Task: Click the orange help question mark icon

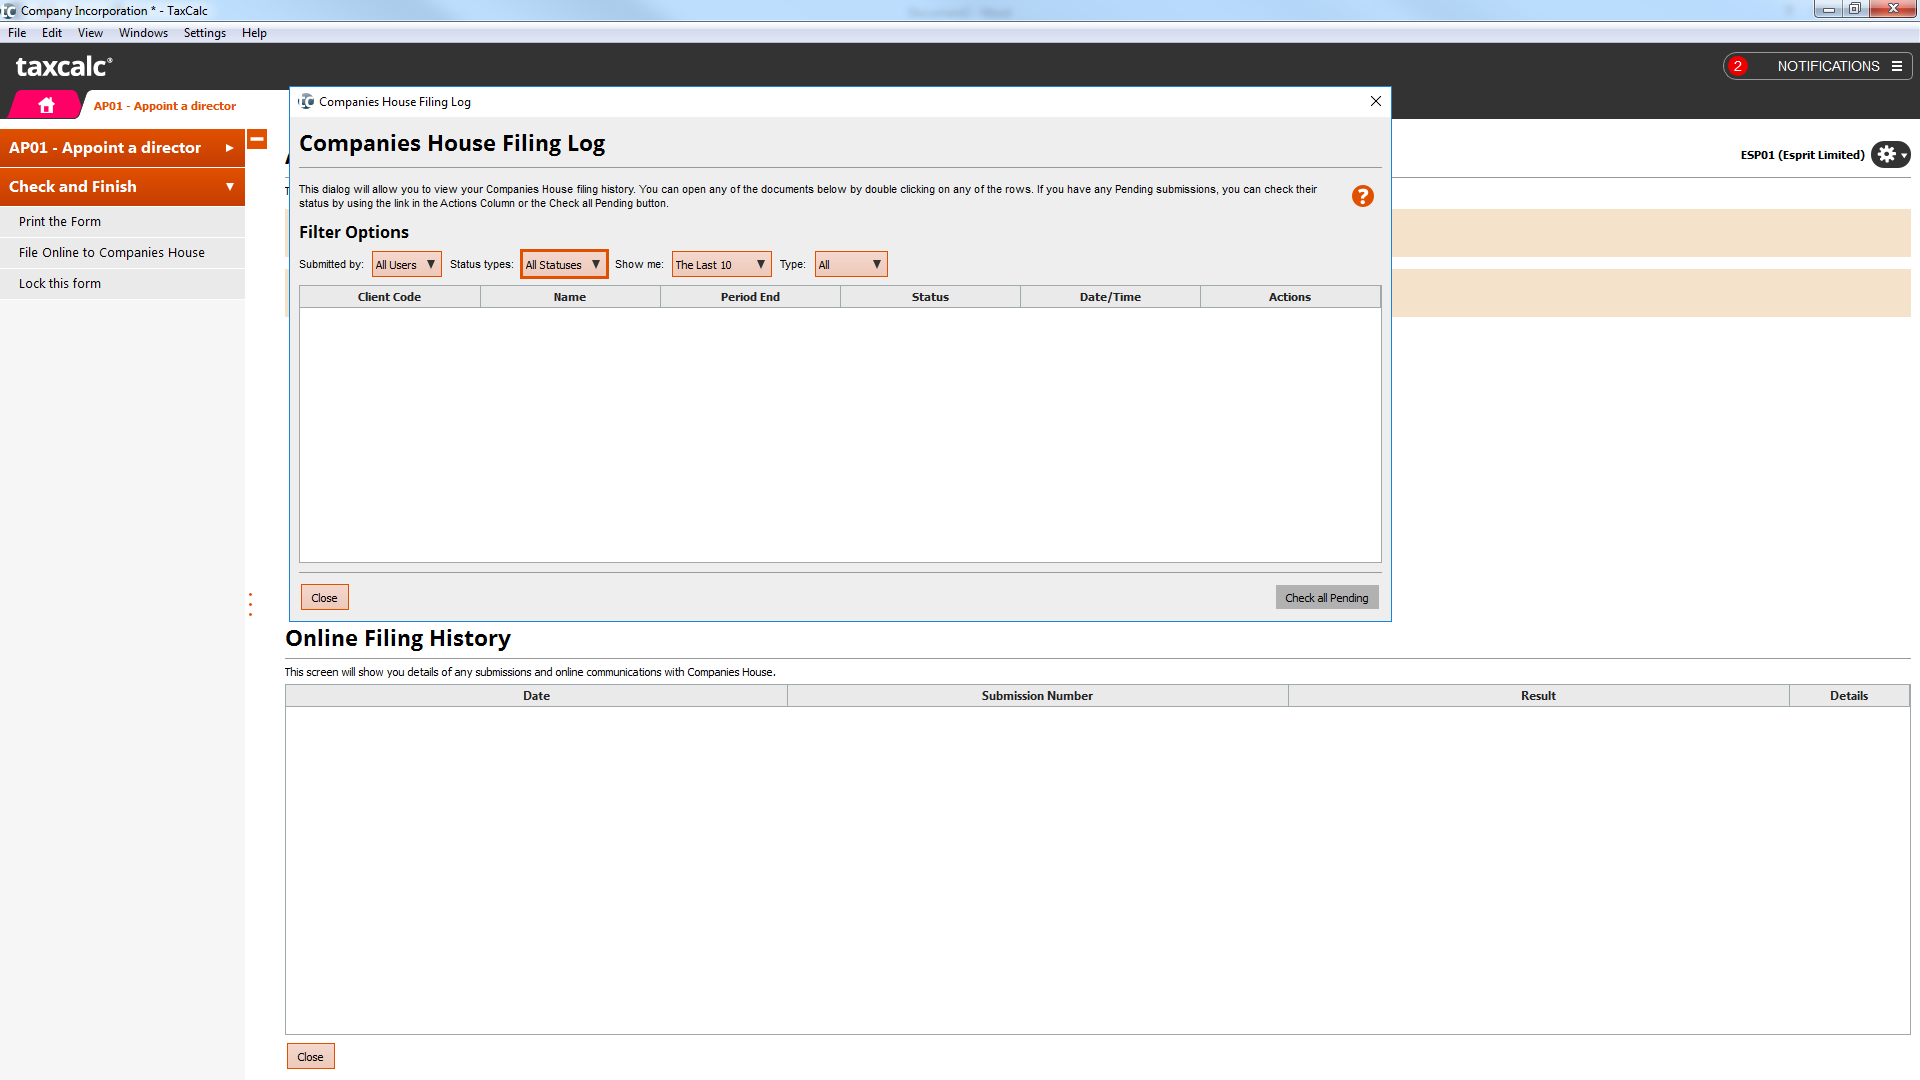Action: click(1362, 196)
